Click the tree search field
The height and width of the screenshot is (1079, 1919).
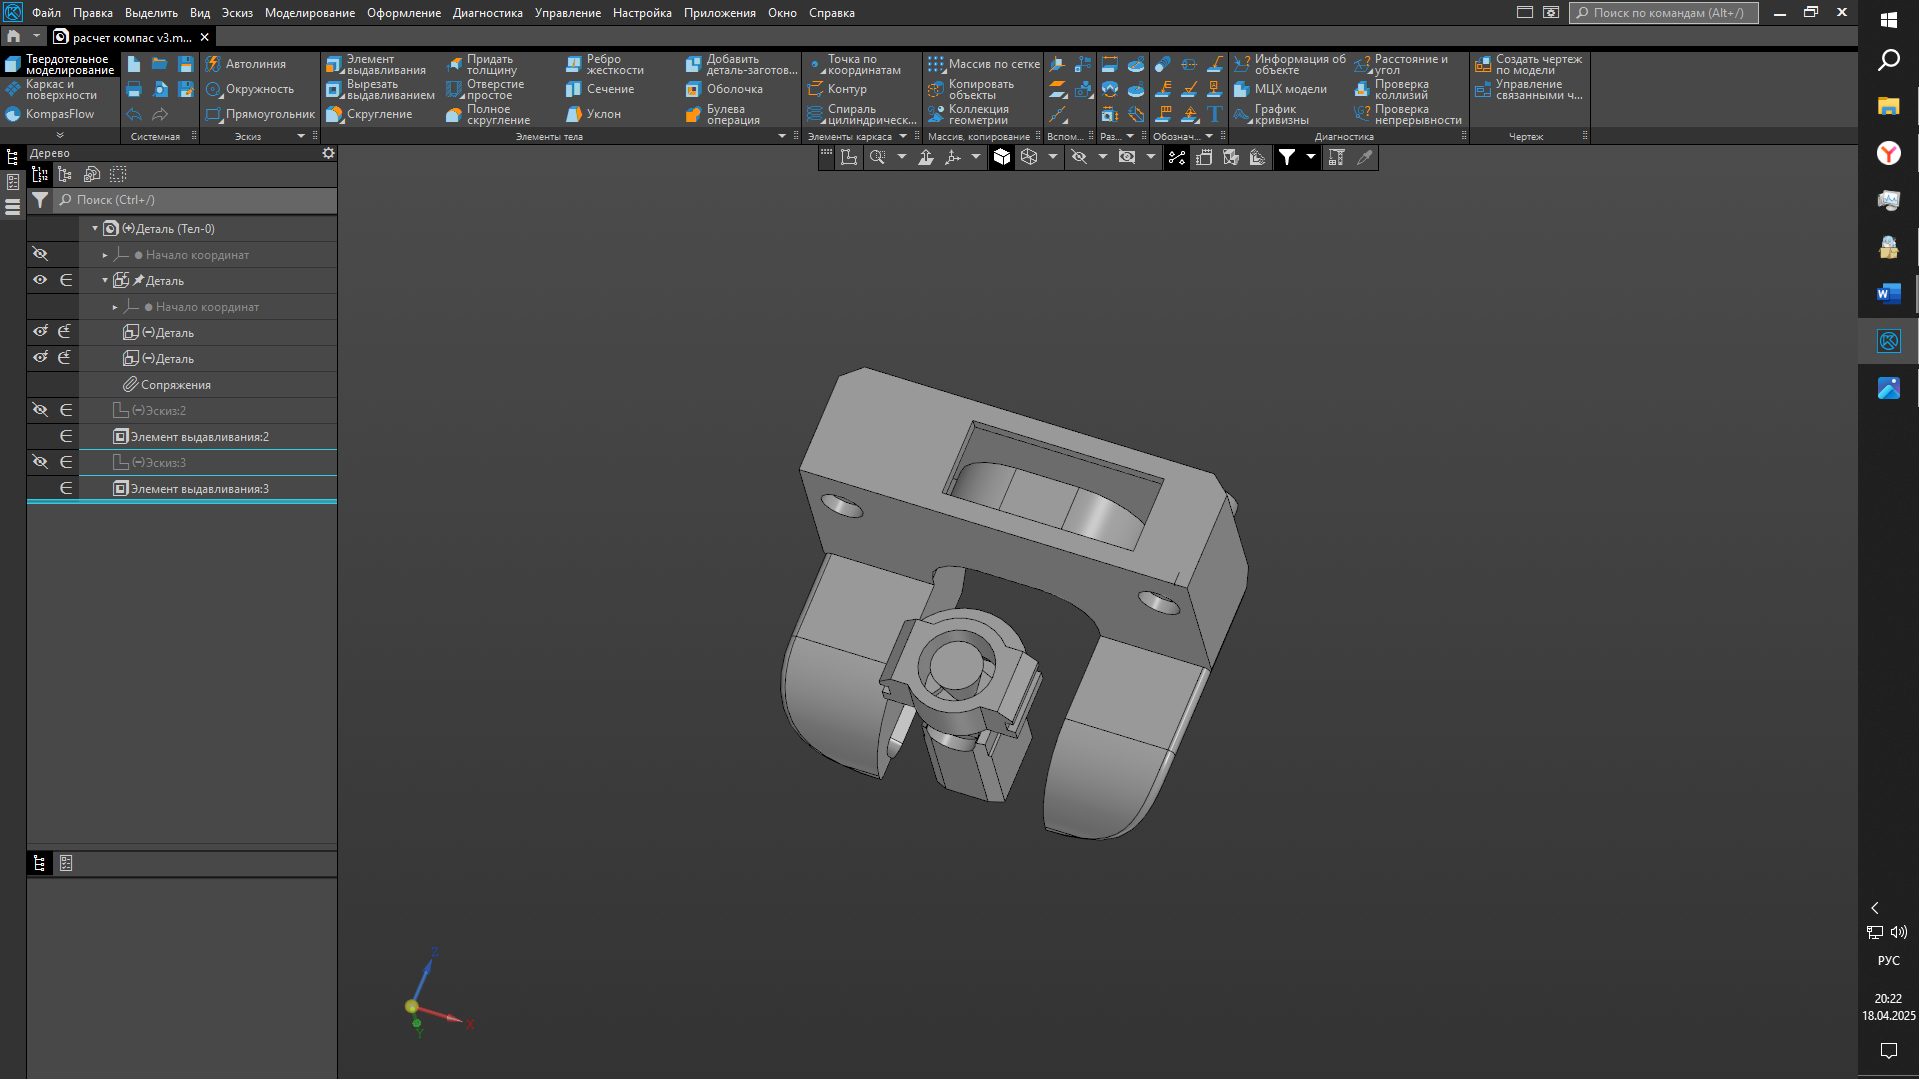pyautogui.click(x=195, y=200)
